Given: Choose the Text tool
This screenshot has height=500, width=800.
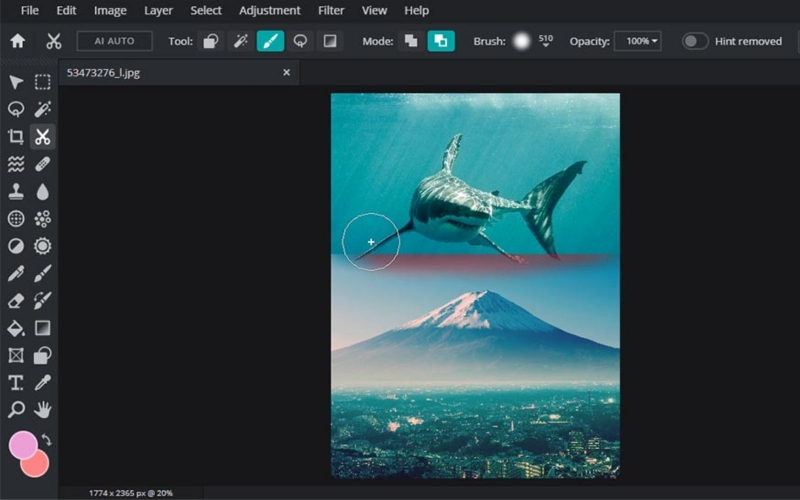Looking at the screenshot, I should coord(16,383).
